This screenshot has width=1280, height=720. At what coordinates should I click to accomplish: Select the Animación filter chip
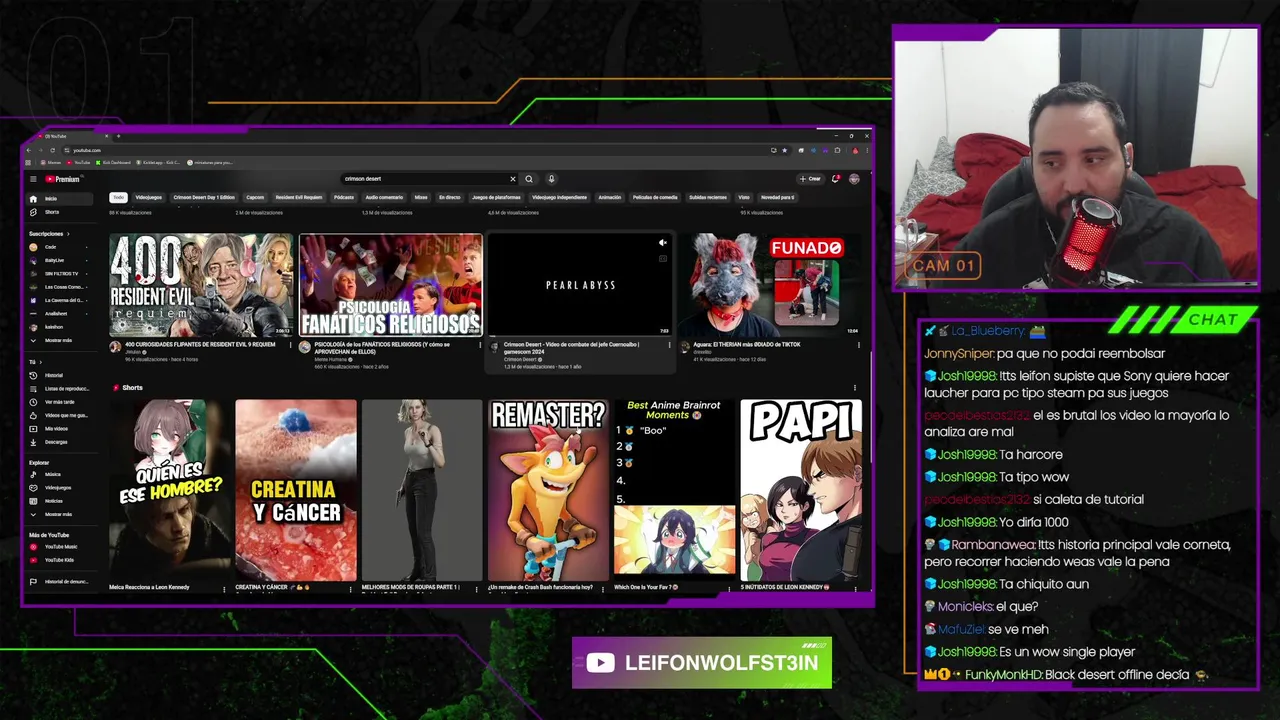[x=610, y=197]
